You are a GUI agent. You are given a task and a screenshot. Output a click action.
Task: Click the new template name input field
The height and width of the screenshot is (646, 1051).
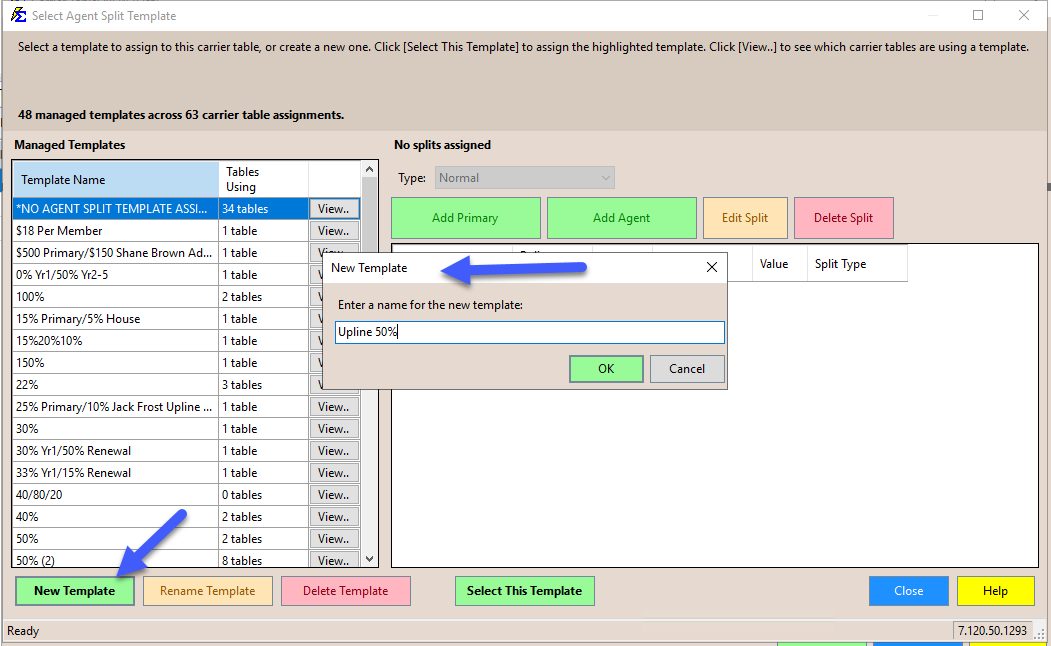coord(530,332)
